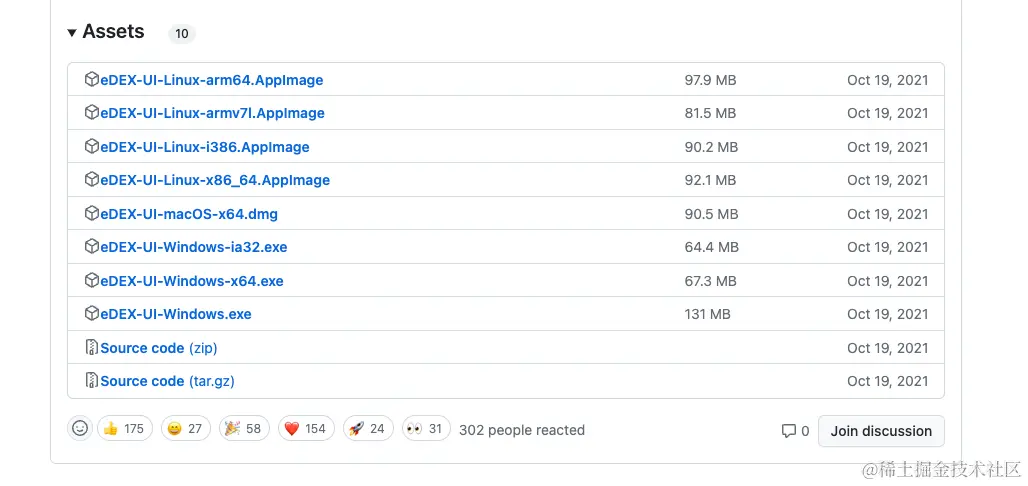The height and width of the screenshot is (486, 1028).
Task: Toggle the thumbs up reaction with 175
Action: click(123, 429)
